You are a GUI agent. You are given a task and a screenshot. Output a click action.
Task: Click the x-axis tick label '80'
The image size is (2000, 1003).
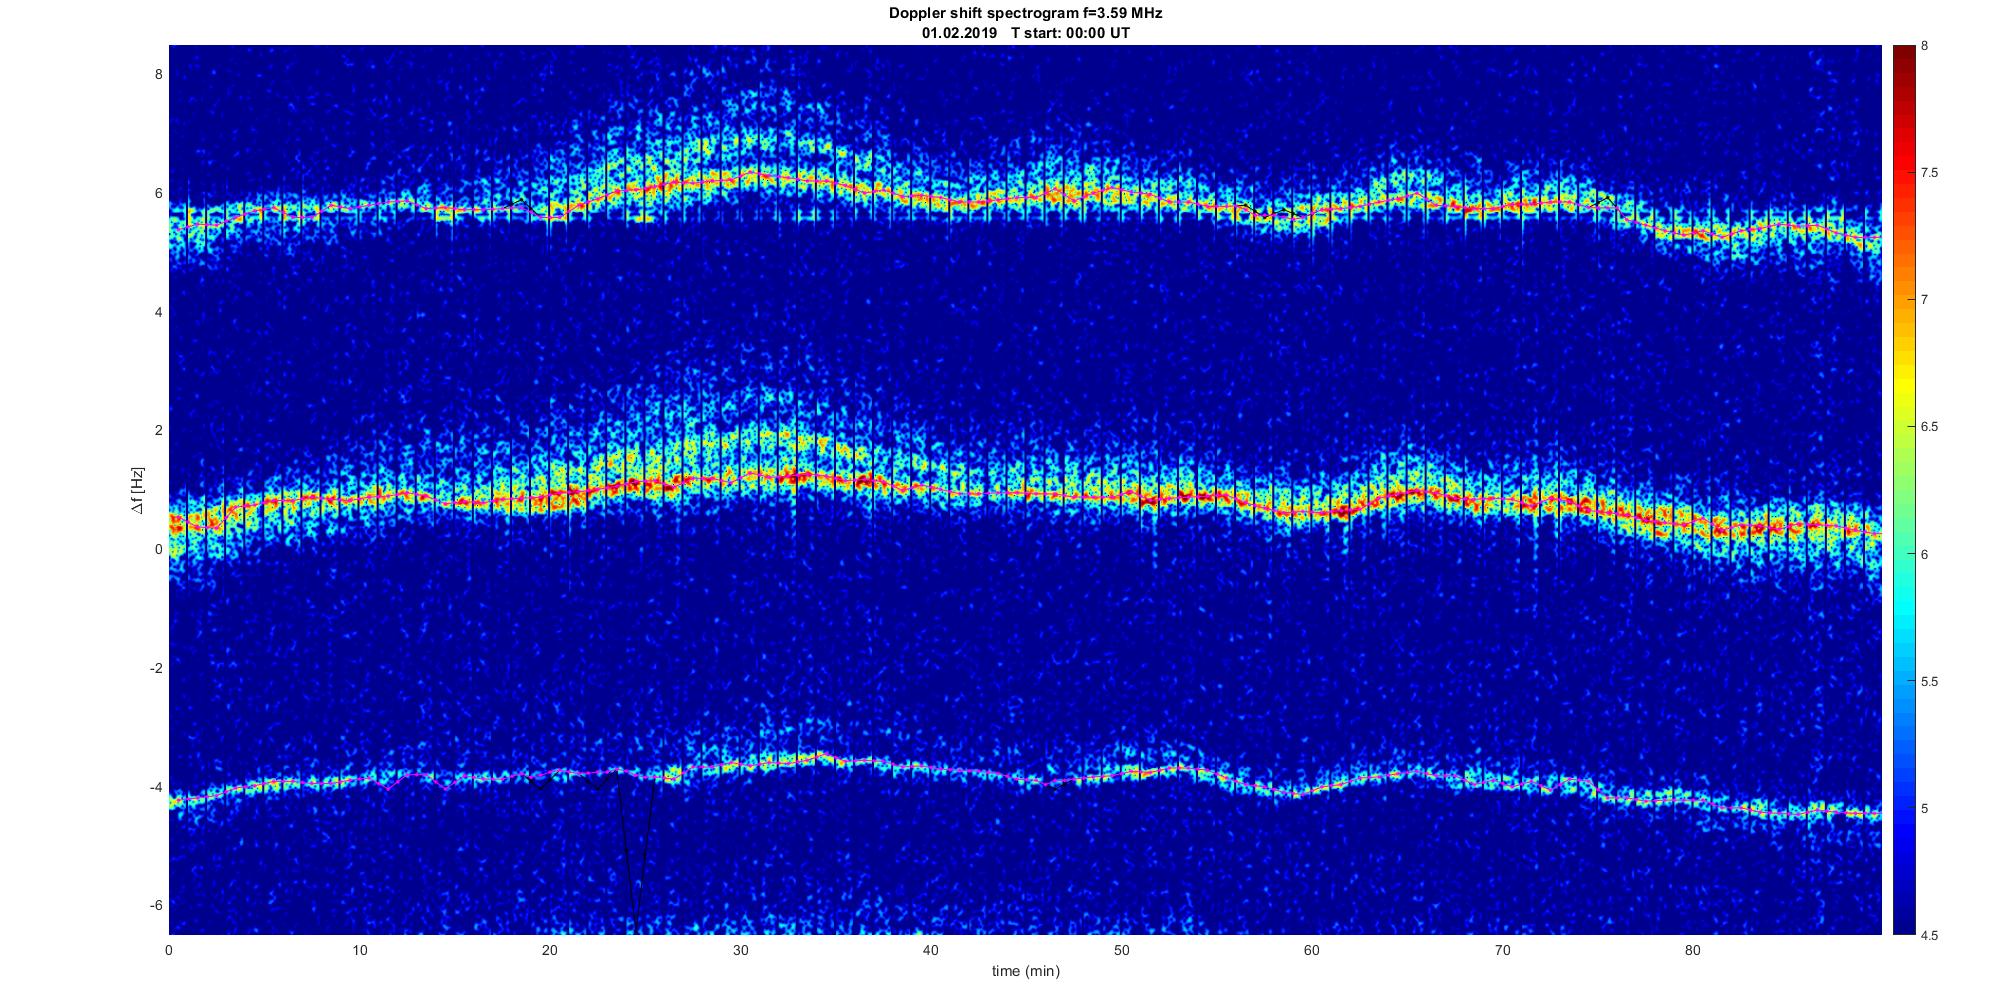pos(1693,950)
